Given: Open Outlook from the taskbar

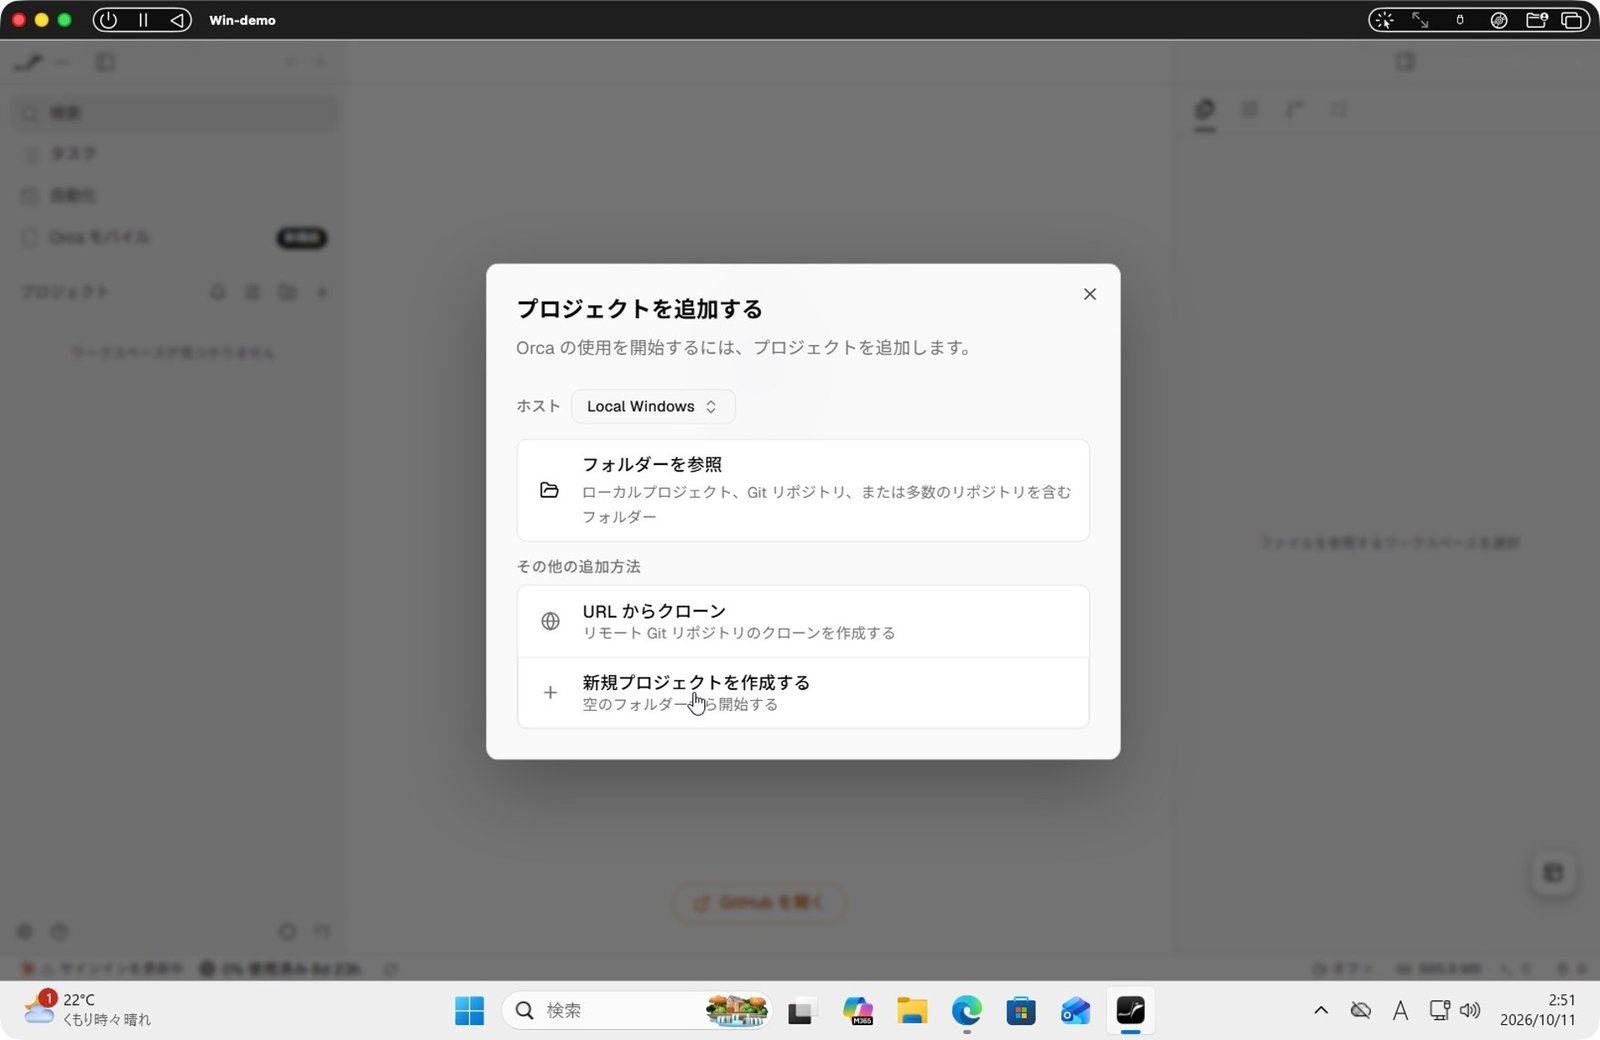Looking at the screenshot, I should 1076,1011.
